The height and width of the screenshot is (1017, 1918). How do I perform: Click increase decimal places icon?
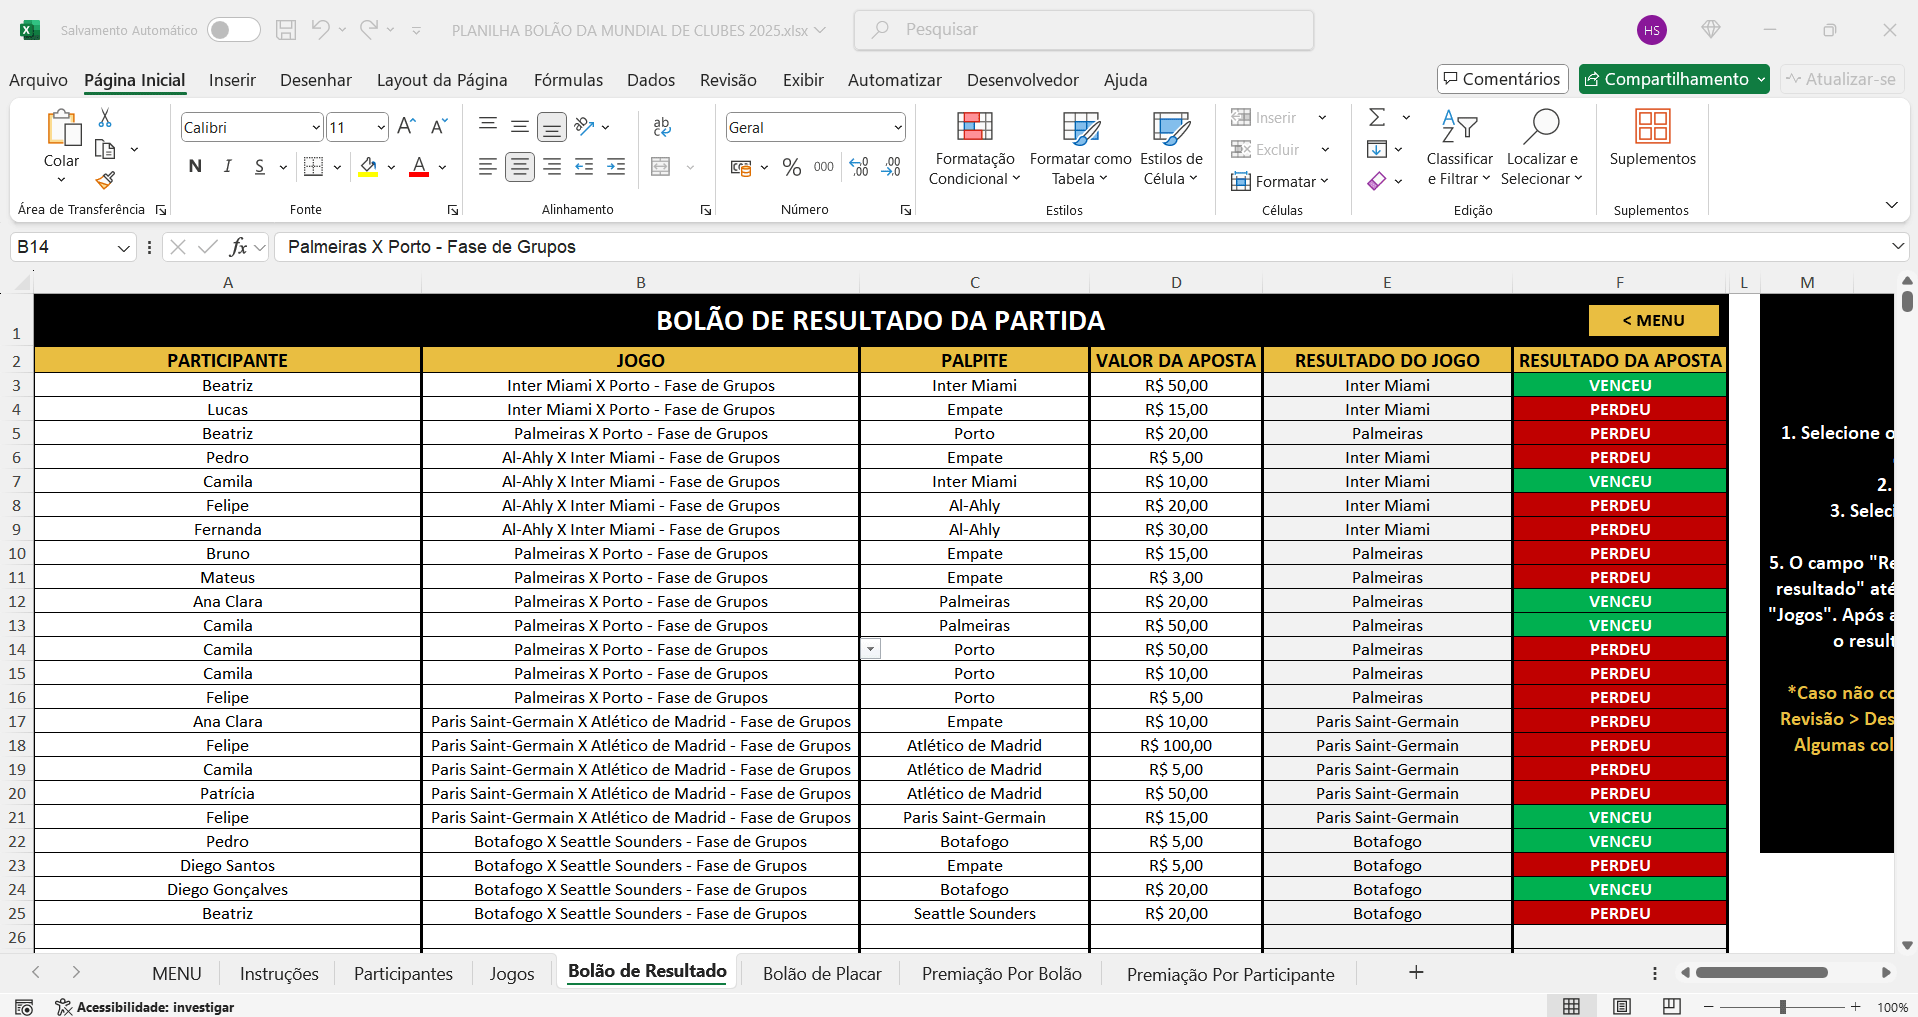point(859,167)
